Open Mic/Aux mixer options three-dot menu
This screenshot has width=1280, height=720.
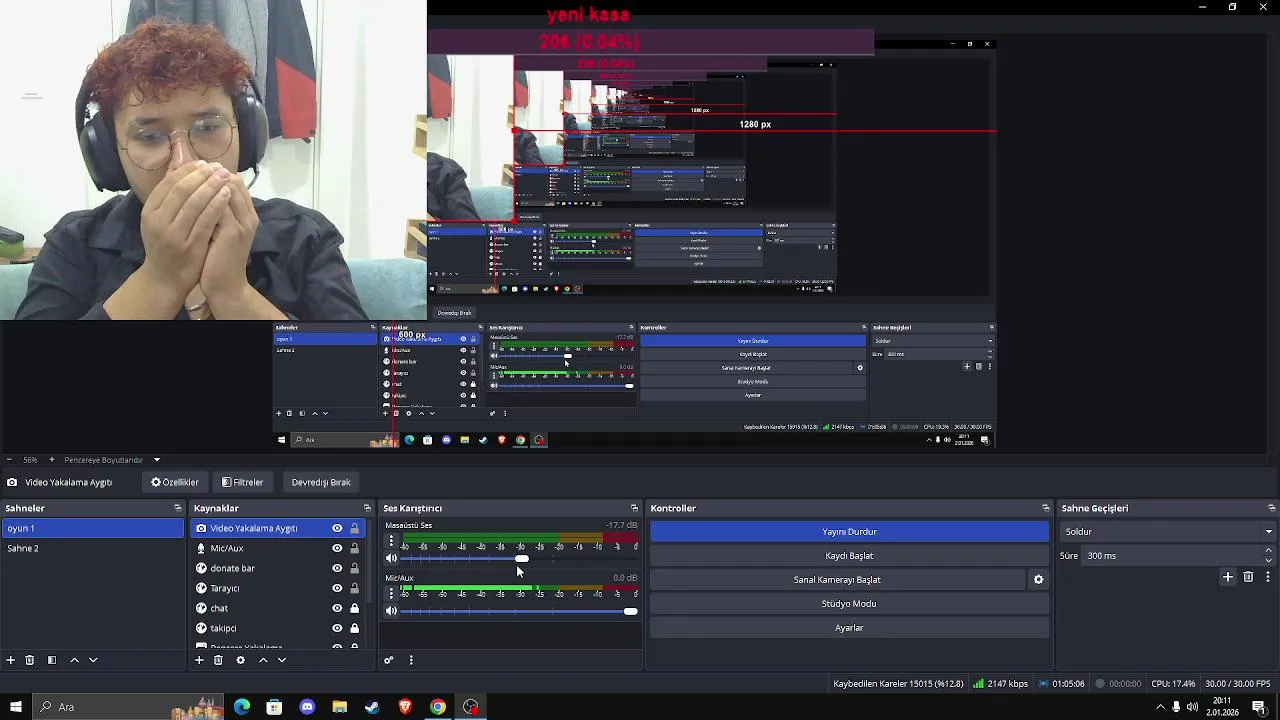[x=391, y=593]
